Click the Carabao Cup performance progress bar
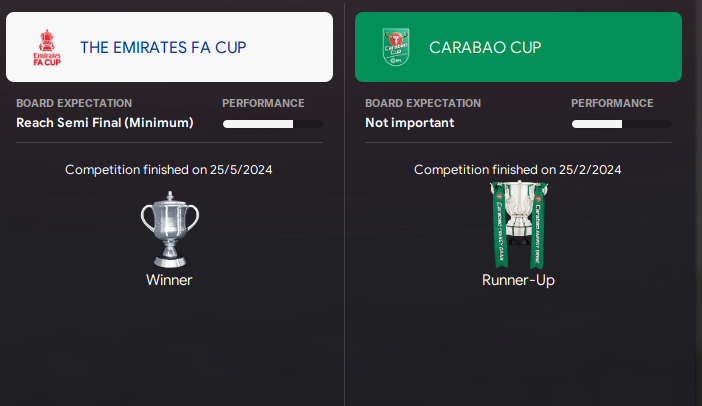The image size is (702, 406). click(x=621, y=124)
